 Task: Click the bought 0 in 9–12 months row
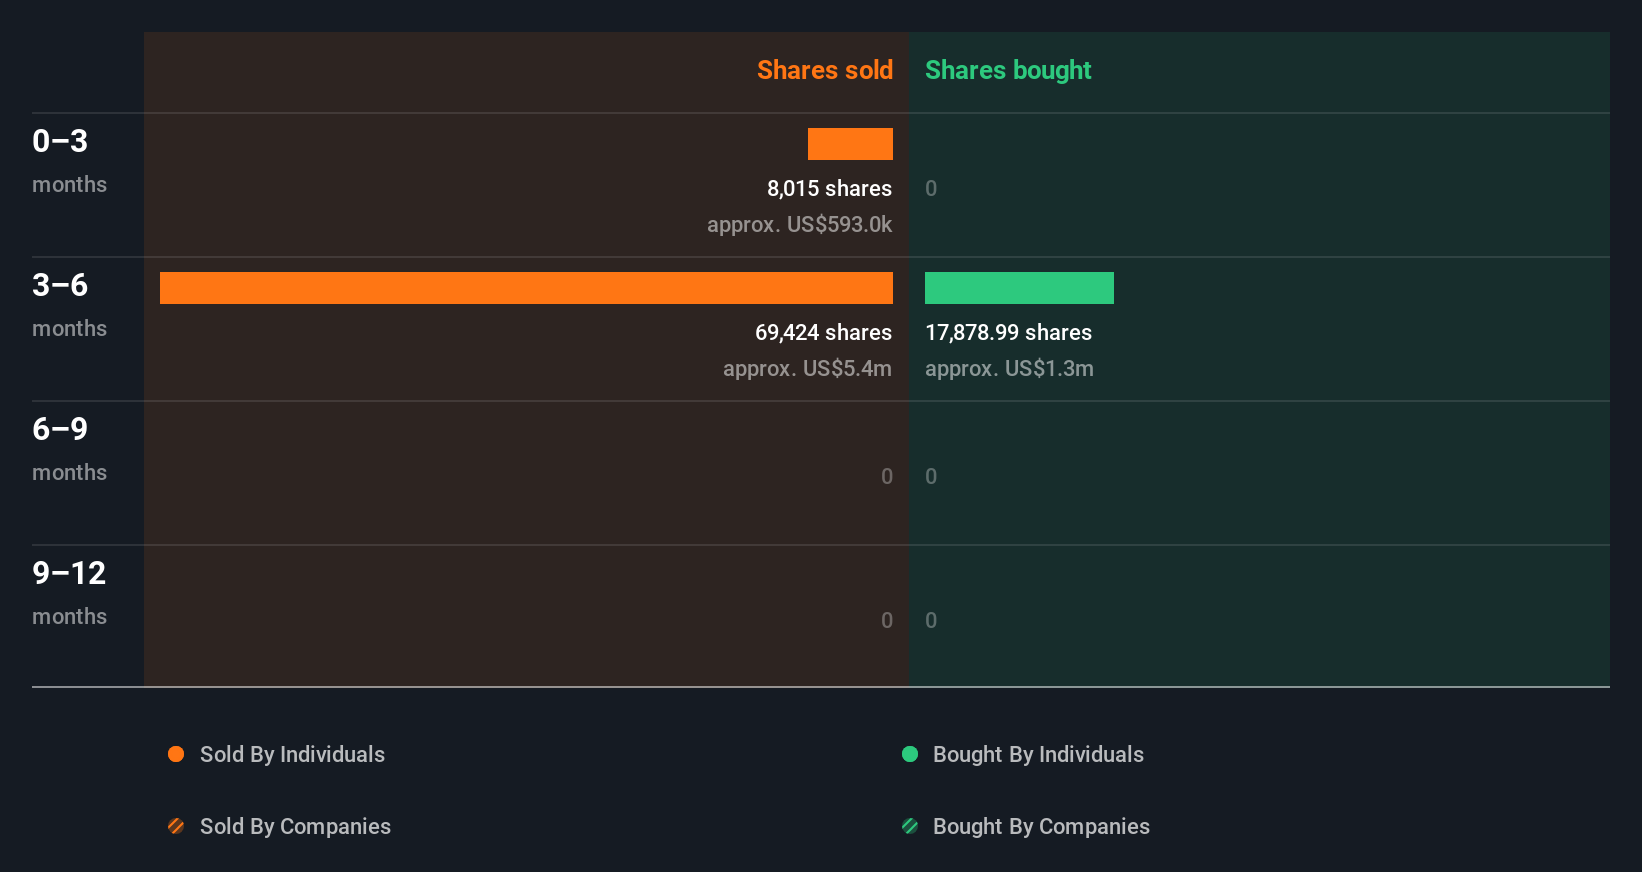tap(931, 620)
